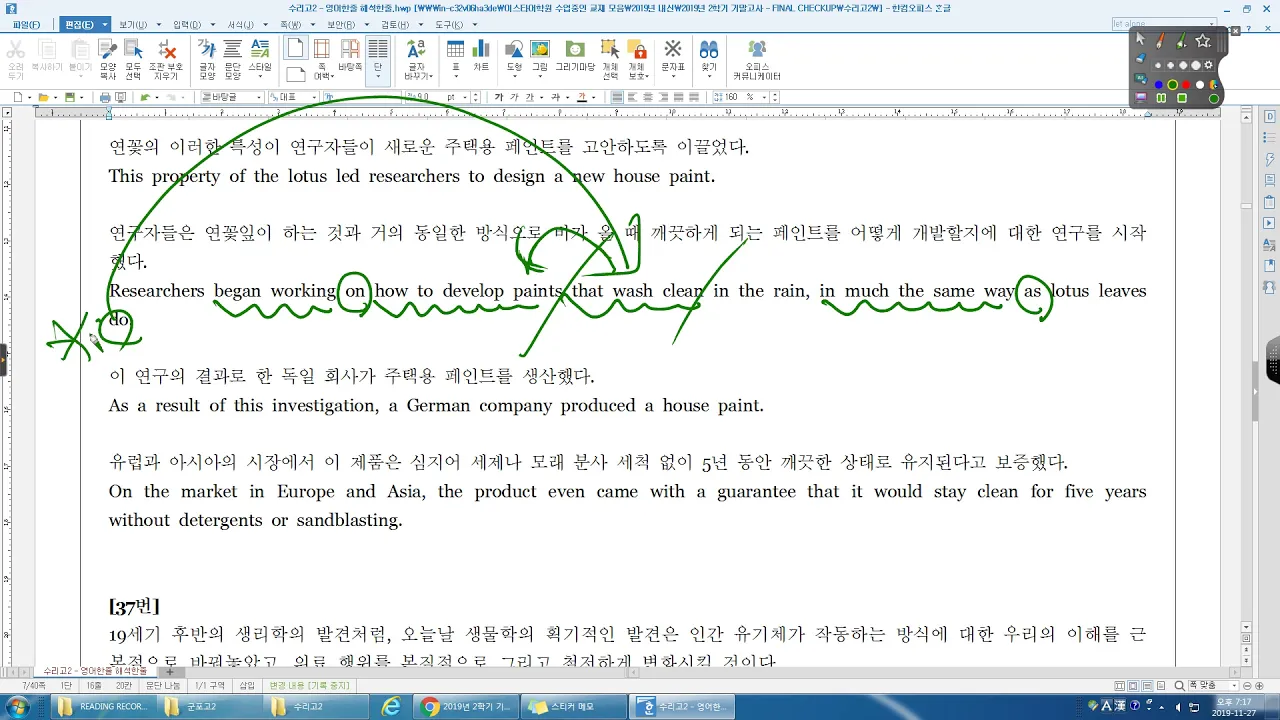Open 글자 모양 character format dialog

207,59
